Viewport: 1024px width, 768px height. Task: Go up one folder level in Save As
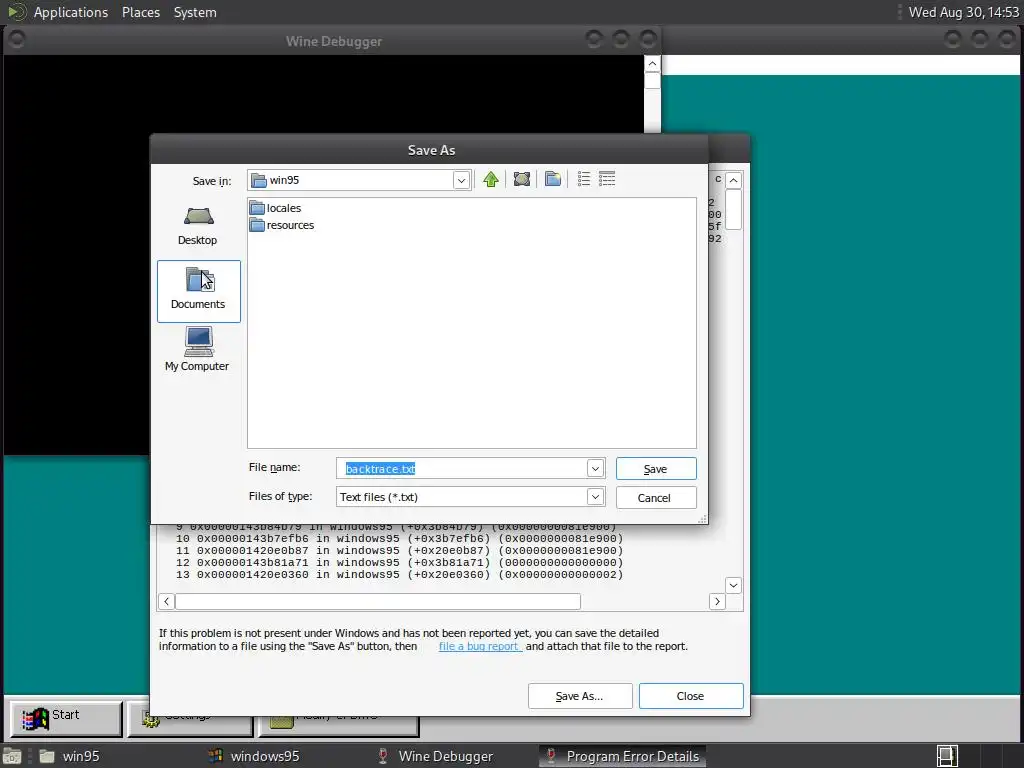[x=491, y=179]
